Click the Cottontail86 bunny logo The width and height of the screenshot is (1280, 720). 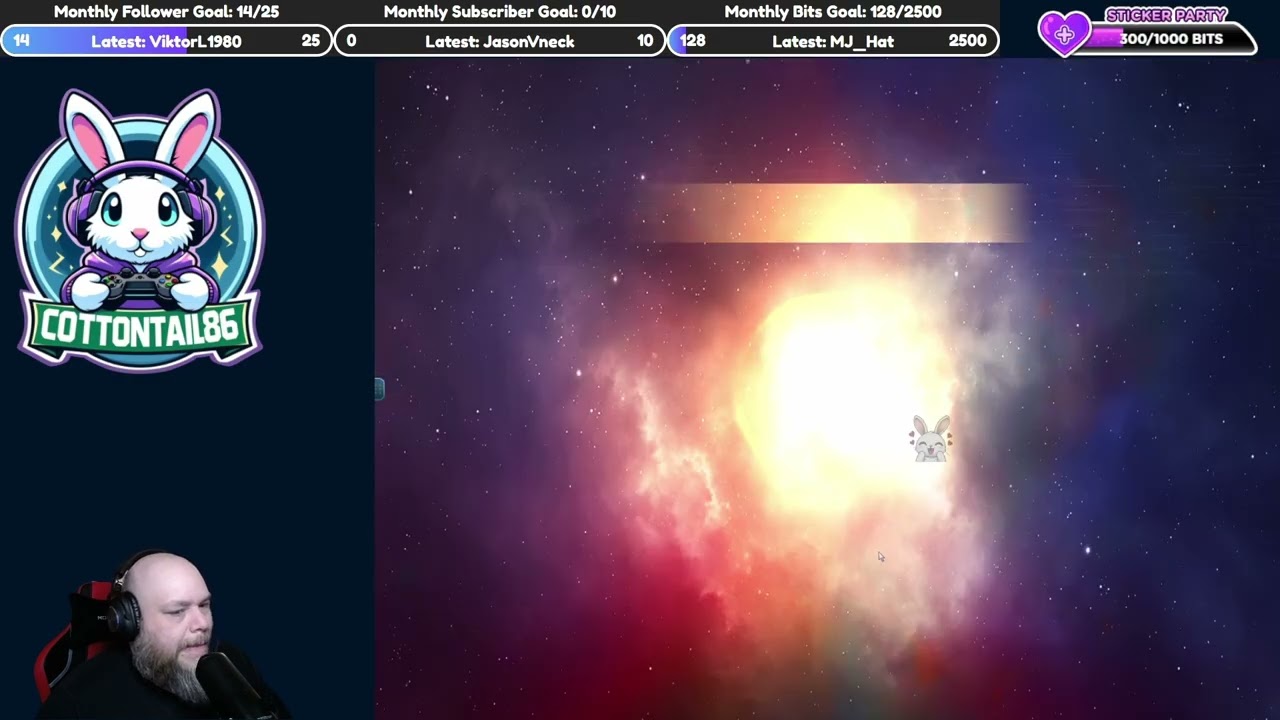coord(140,229)
